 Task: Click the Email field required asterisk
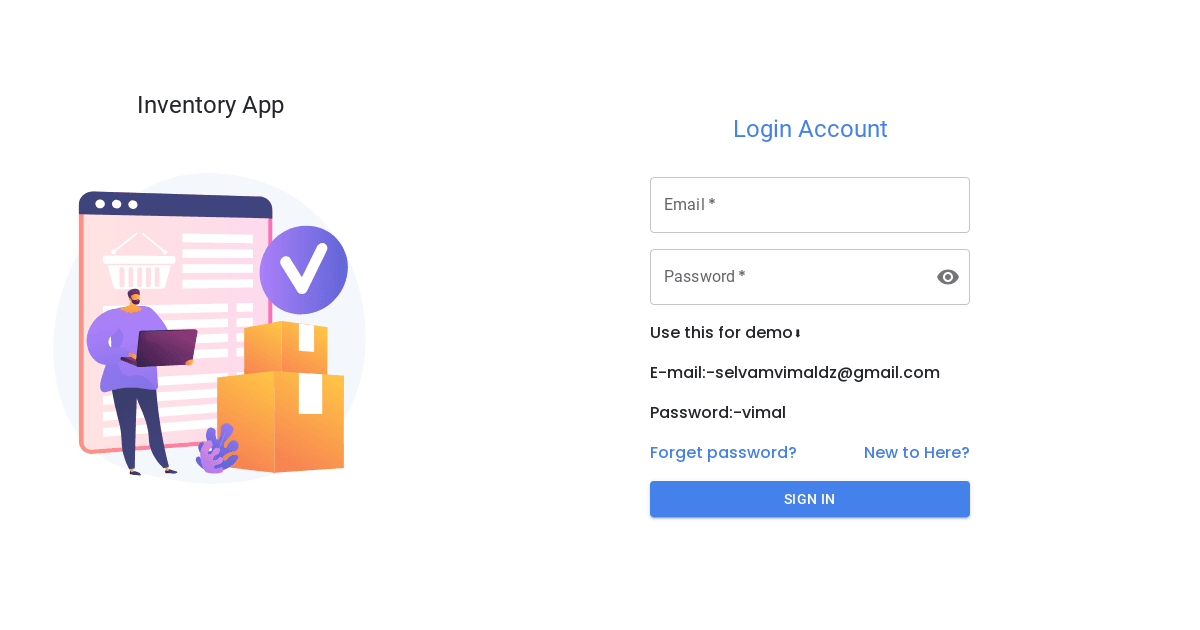pyautogui.click(x=711, y=202)
